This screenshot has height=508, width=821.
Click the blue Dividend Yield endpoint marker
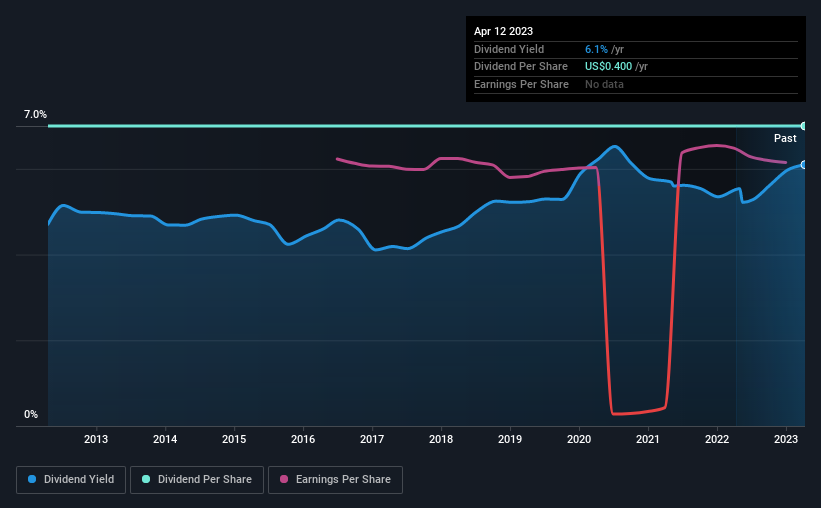[804, 165]
